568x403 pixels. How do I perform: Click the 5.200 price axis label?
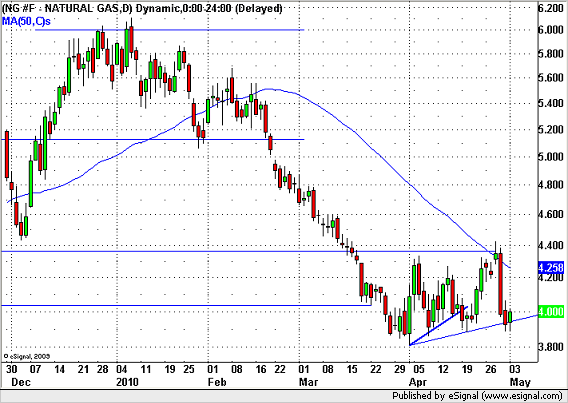pyautogui.click(x=551, y=130)
